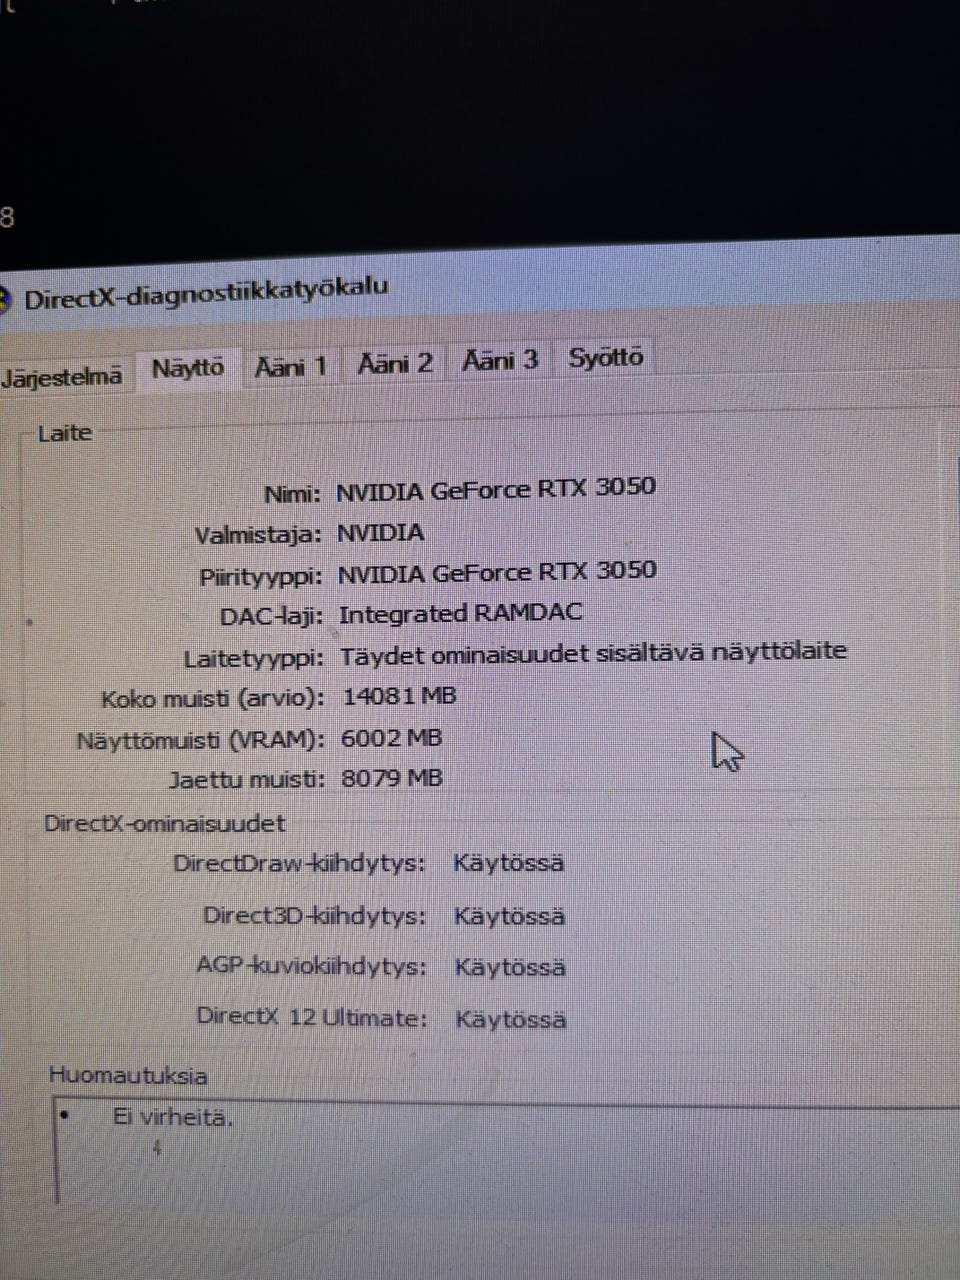
Task: Switch to the Syöttö tab
Action: tap(606, 357)
